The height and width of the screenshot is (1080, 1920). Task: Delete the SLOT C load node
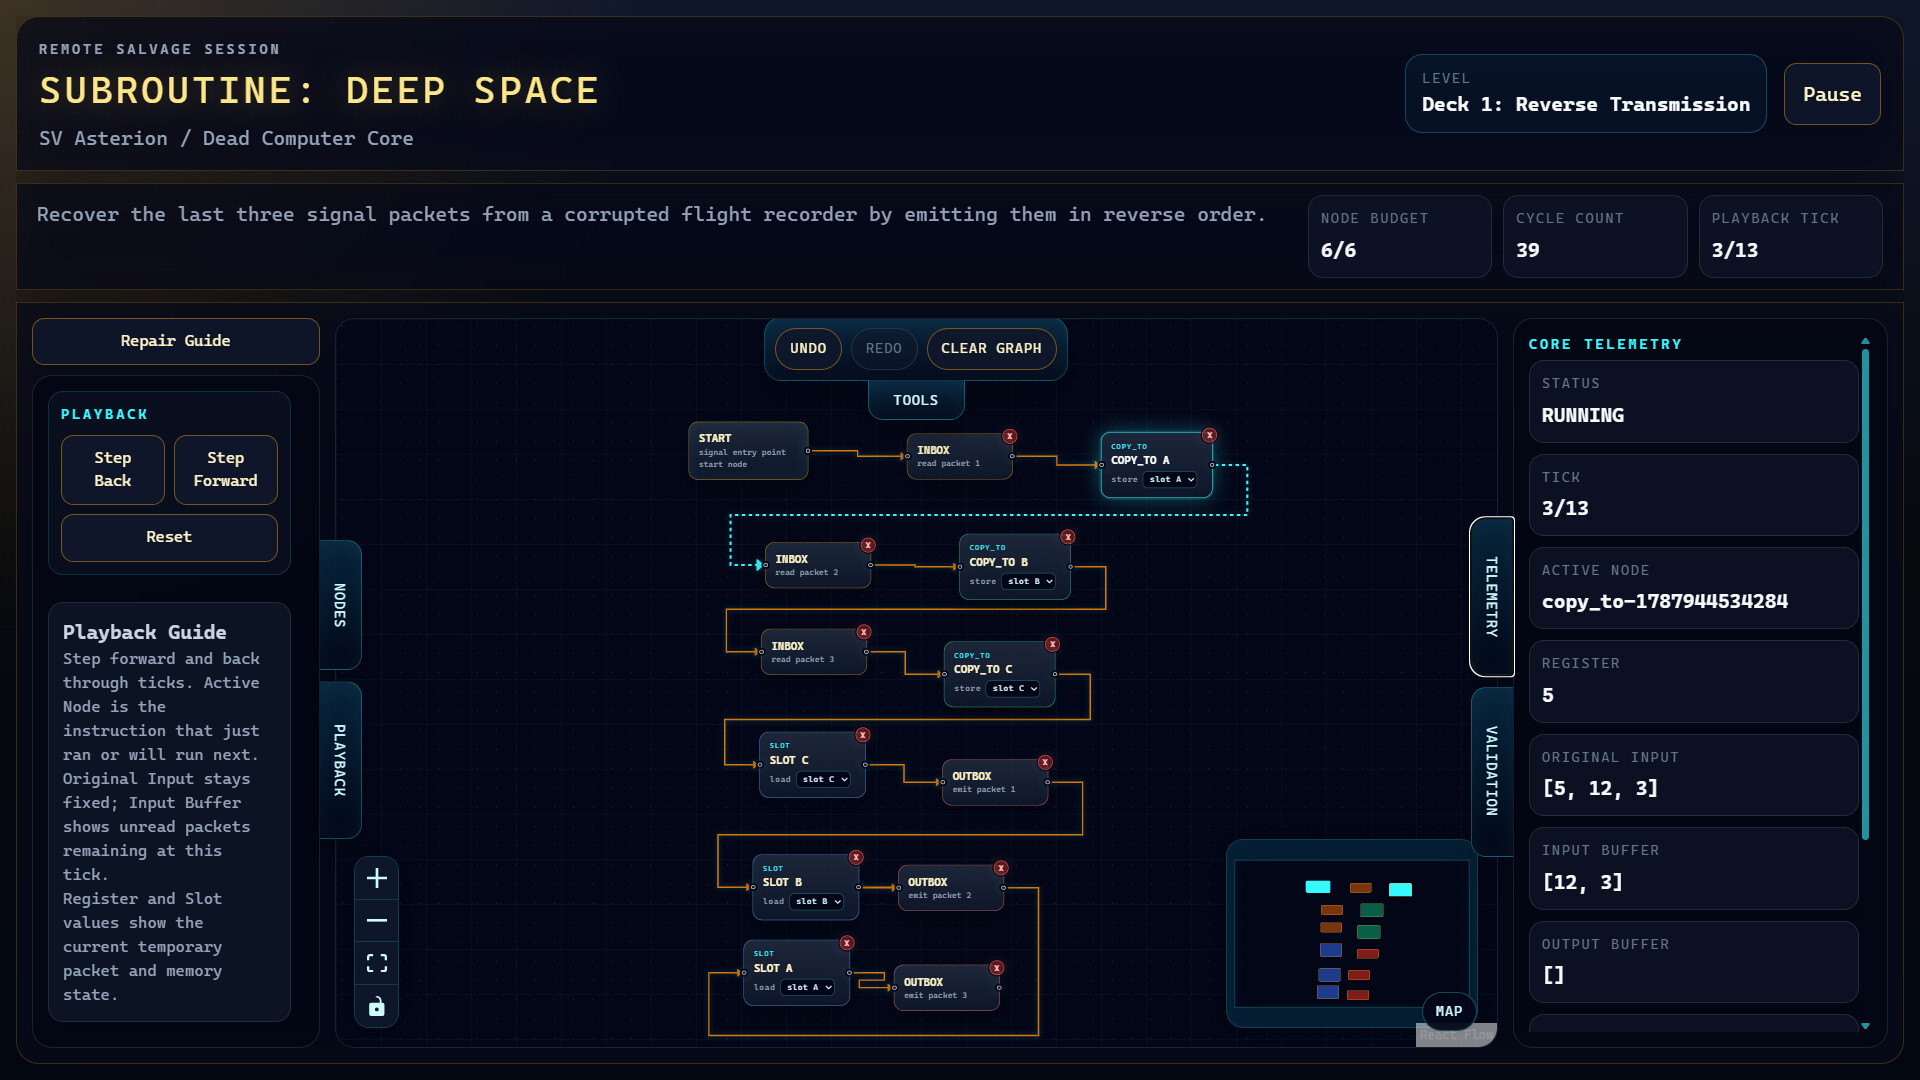point(863,735)
